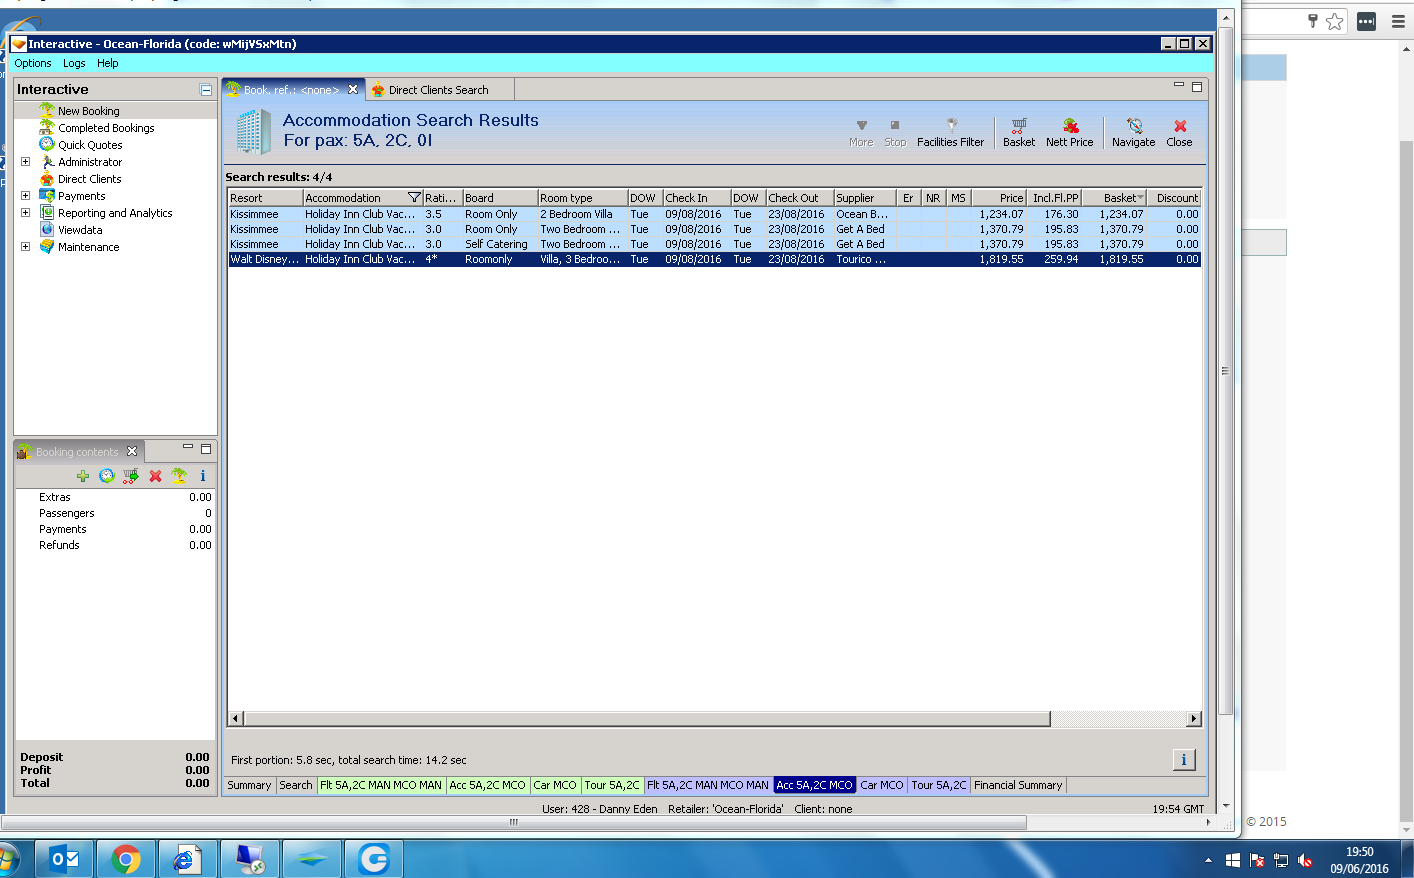
Task: Open Quick Quotes
Action: [90, 145]
